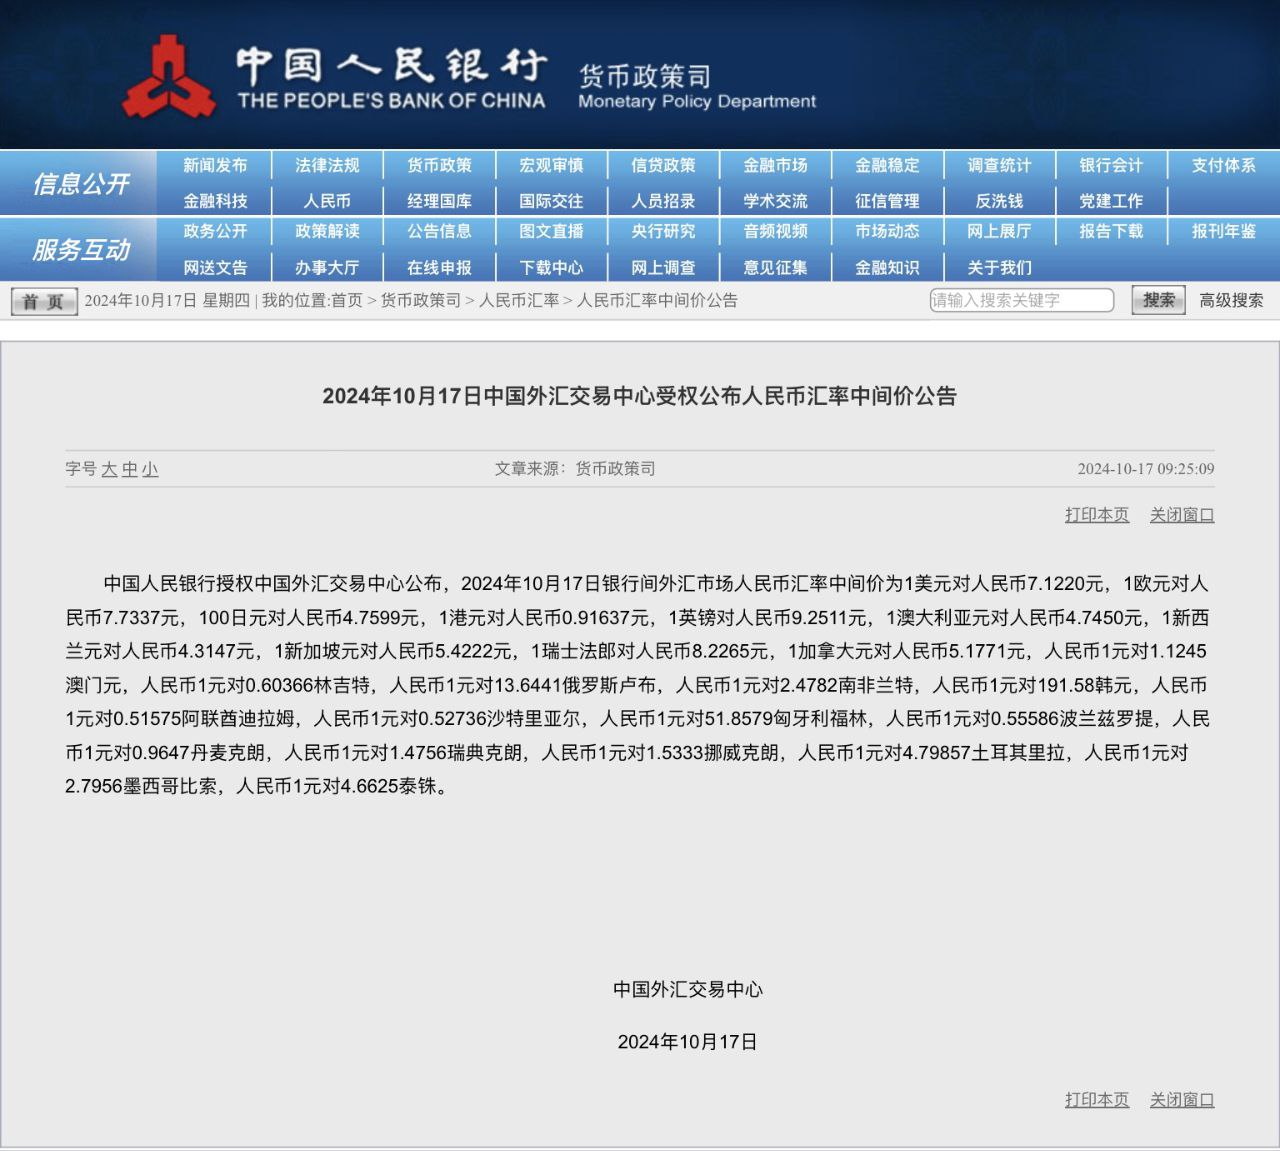Open the 金融市场 section
Viewport: 1280px width, 1151px height.
click(775, 166)
